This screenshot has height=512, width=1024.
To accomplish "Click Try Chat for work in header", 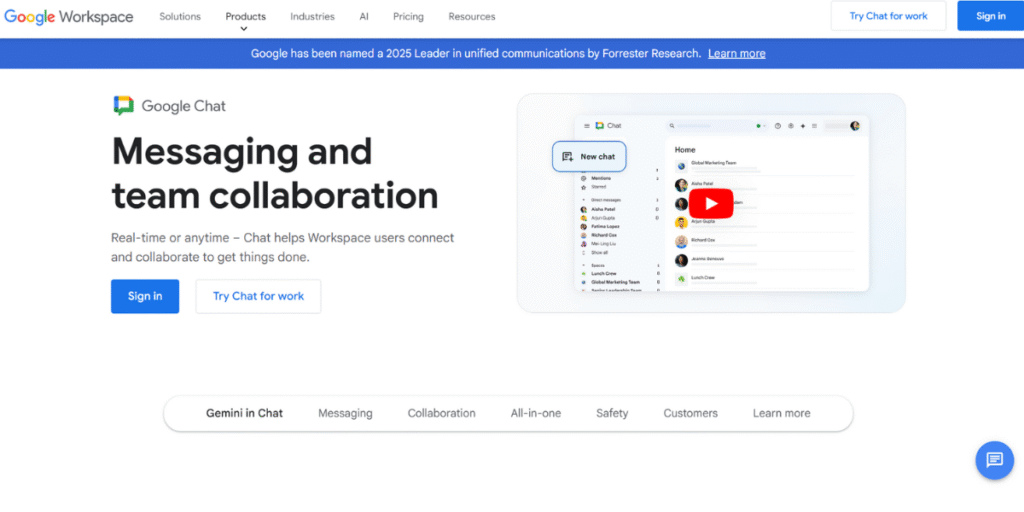I will [888, 16].
